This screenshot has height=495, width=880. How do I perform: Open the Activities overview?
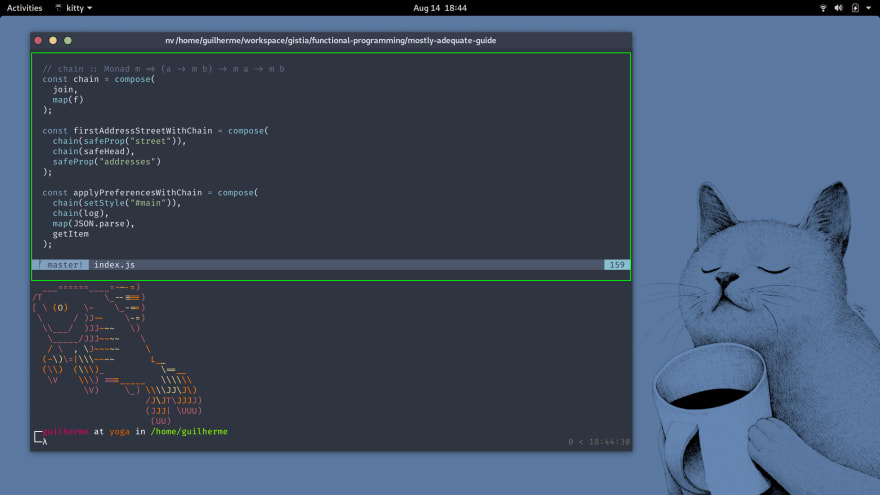pyautogui.click(x=24, y=8)
